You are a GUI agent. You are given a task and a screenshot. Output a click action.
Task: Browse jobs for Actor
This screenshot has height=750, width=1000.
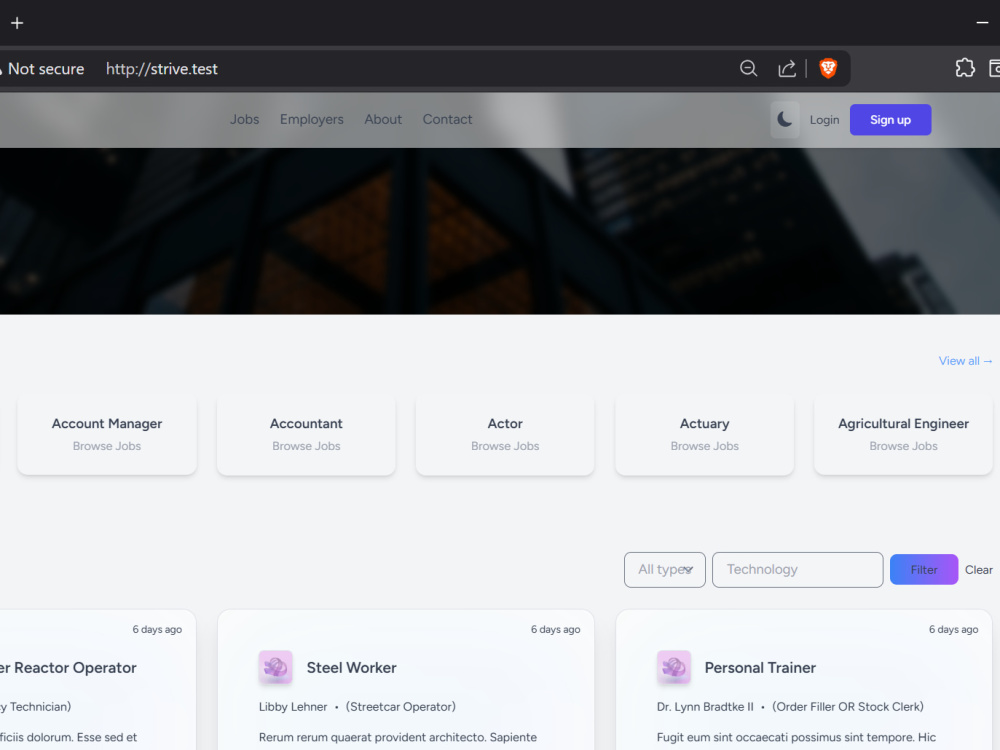tap(505, 434)
